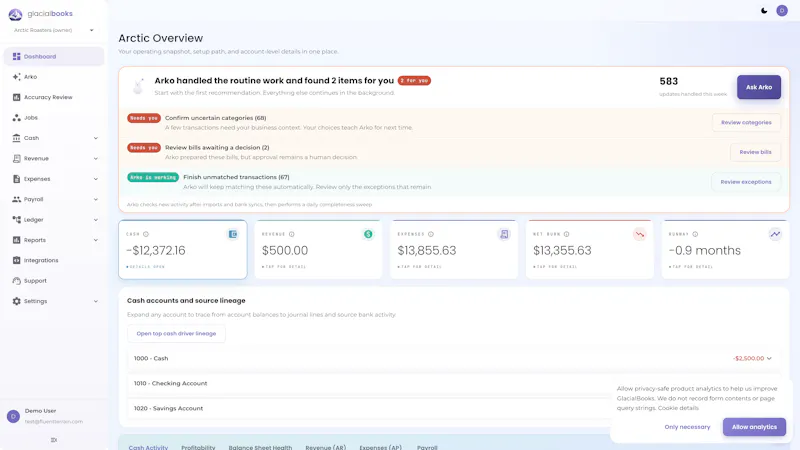Click the Cash card info icon
This screenshot has width=800, height=450.
point(146,234)
